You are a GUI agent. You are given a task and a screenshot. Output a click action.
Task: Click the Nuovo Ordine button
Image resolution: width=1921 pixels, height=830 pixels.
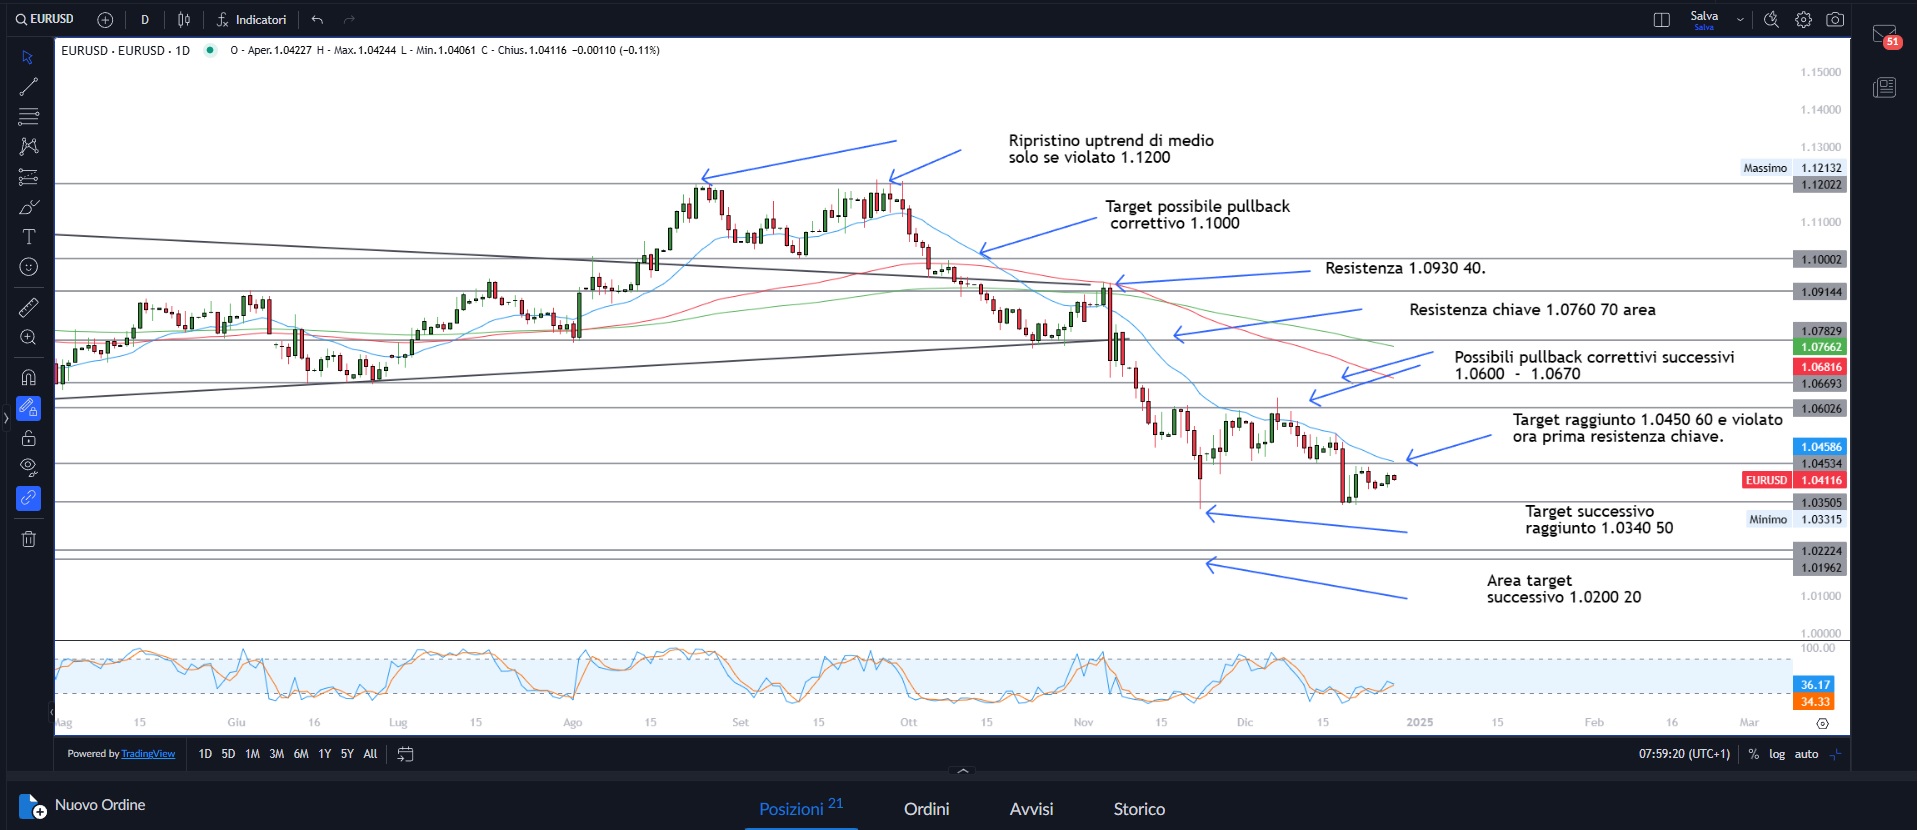83,805
